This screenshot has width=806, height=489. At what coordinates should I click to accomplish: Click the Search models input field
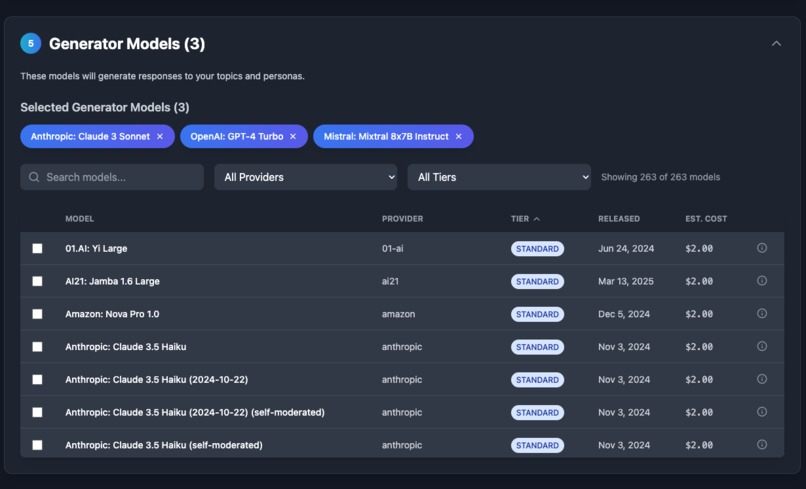point(112,177)
